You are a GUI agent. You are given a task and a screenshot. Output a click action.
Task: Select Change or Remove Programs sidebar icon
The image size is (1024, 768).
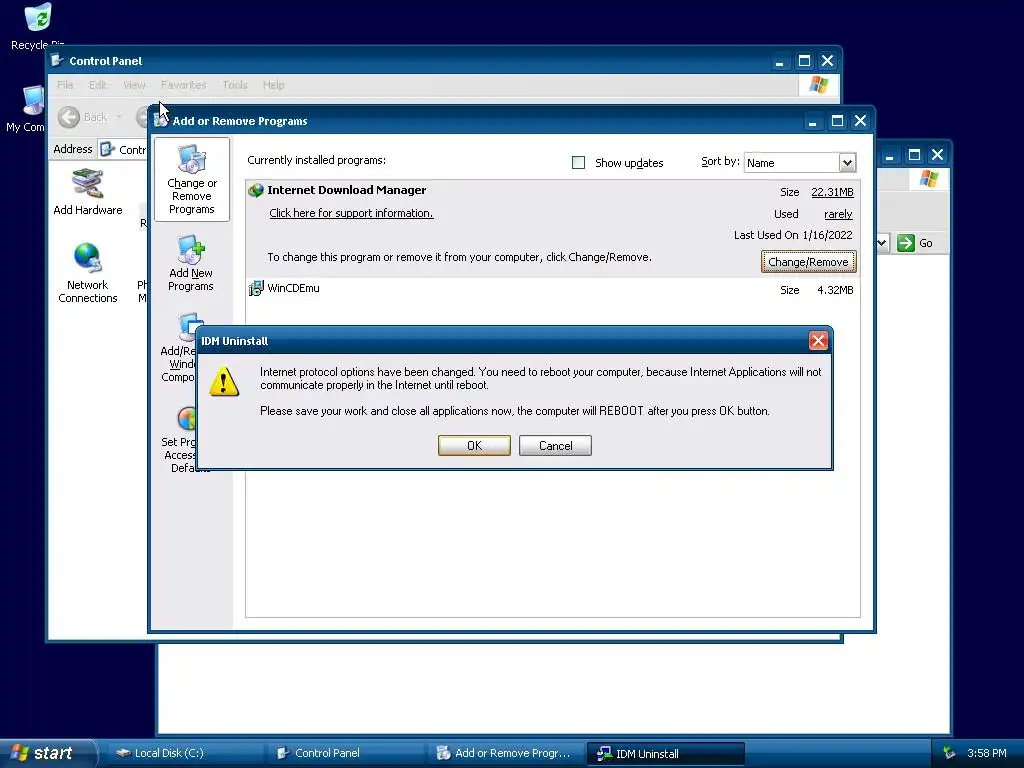tap(191, 179)
